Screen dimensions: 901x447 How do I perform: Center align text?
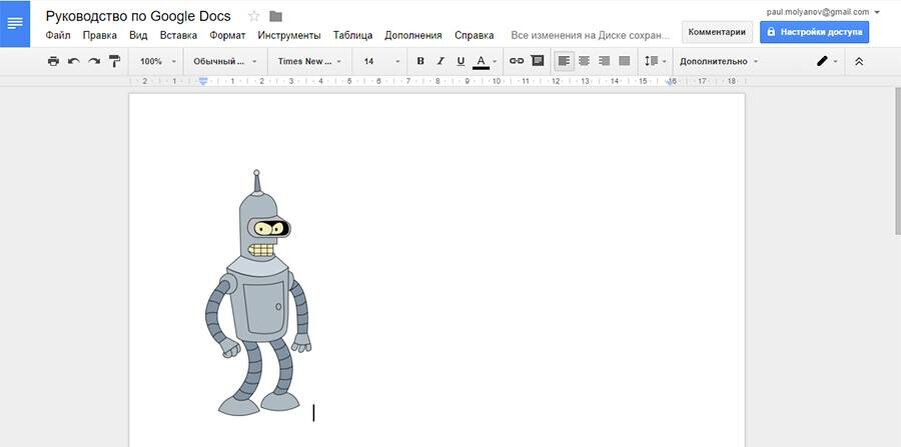pyautogui.click(x=584, y=61)
